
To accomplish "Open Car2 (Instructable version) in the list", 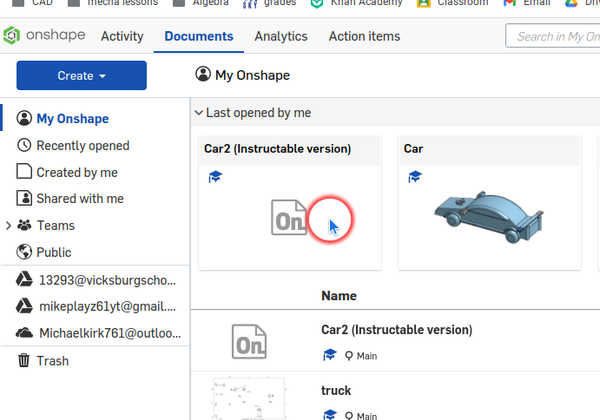I will 397,330.
